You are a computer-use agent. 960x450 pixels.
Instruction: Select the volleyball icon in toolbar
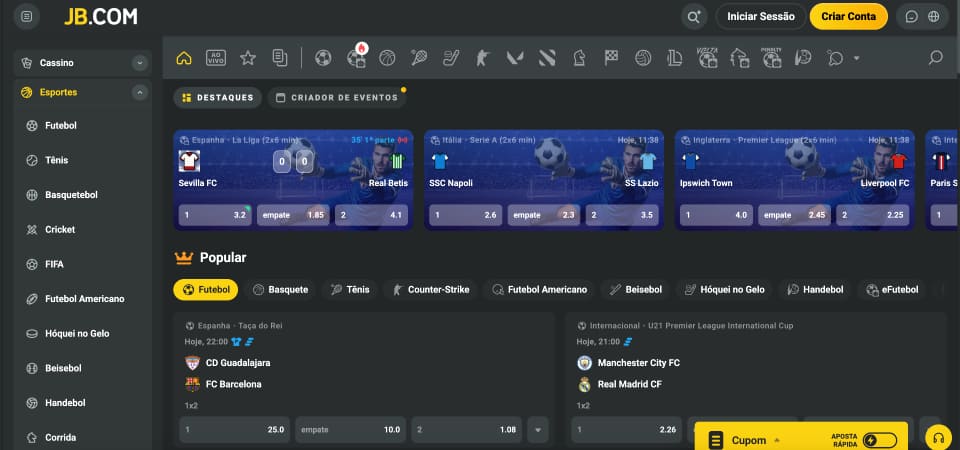(643, 58)
